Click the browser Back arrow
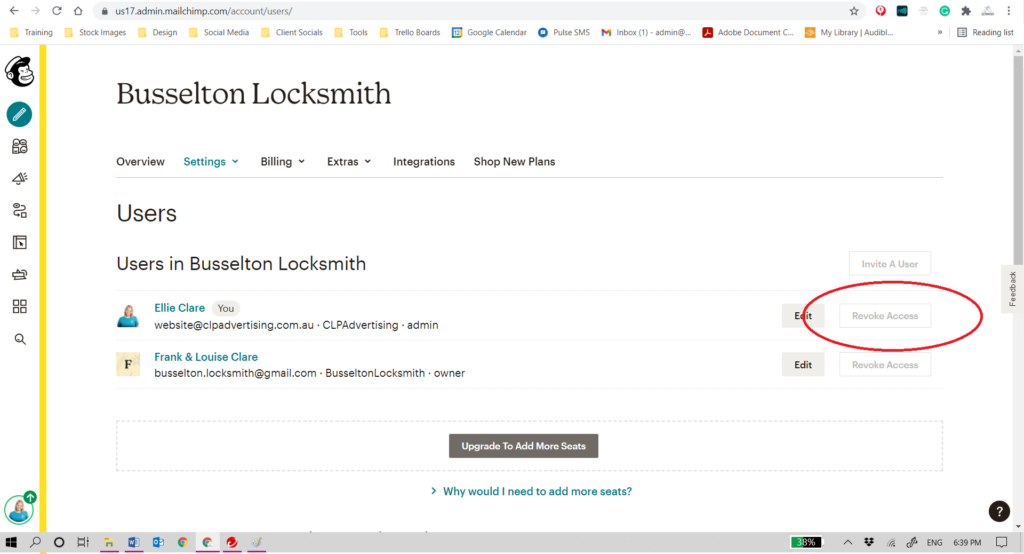Screen dimensions: 1024x554 click(14, 11)
